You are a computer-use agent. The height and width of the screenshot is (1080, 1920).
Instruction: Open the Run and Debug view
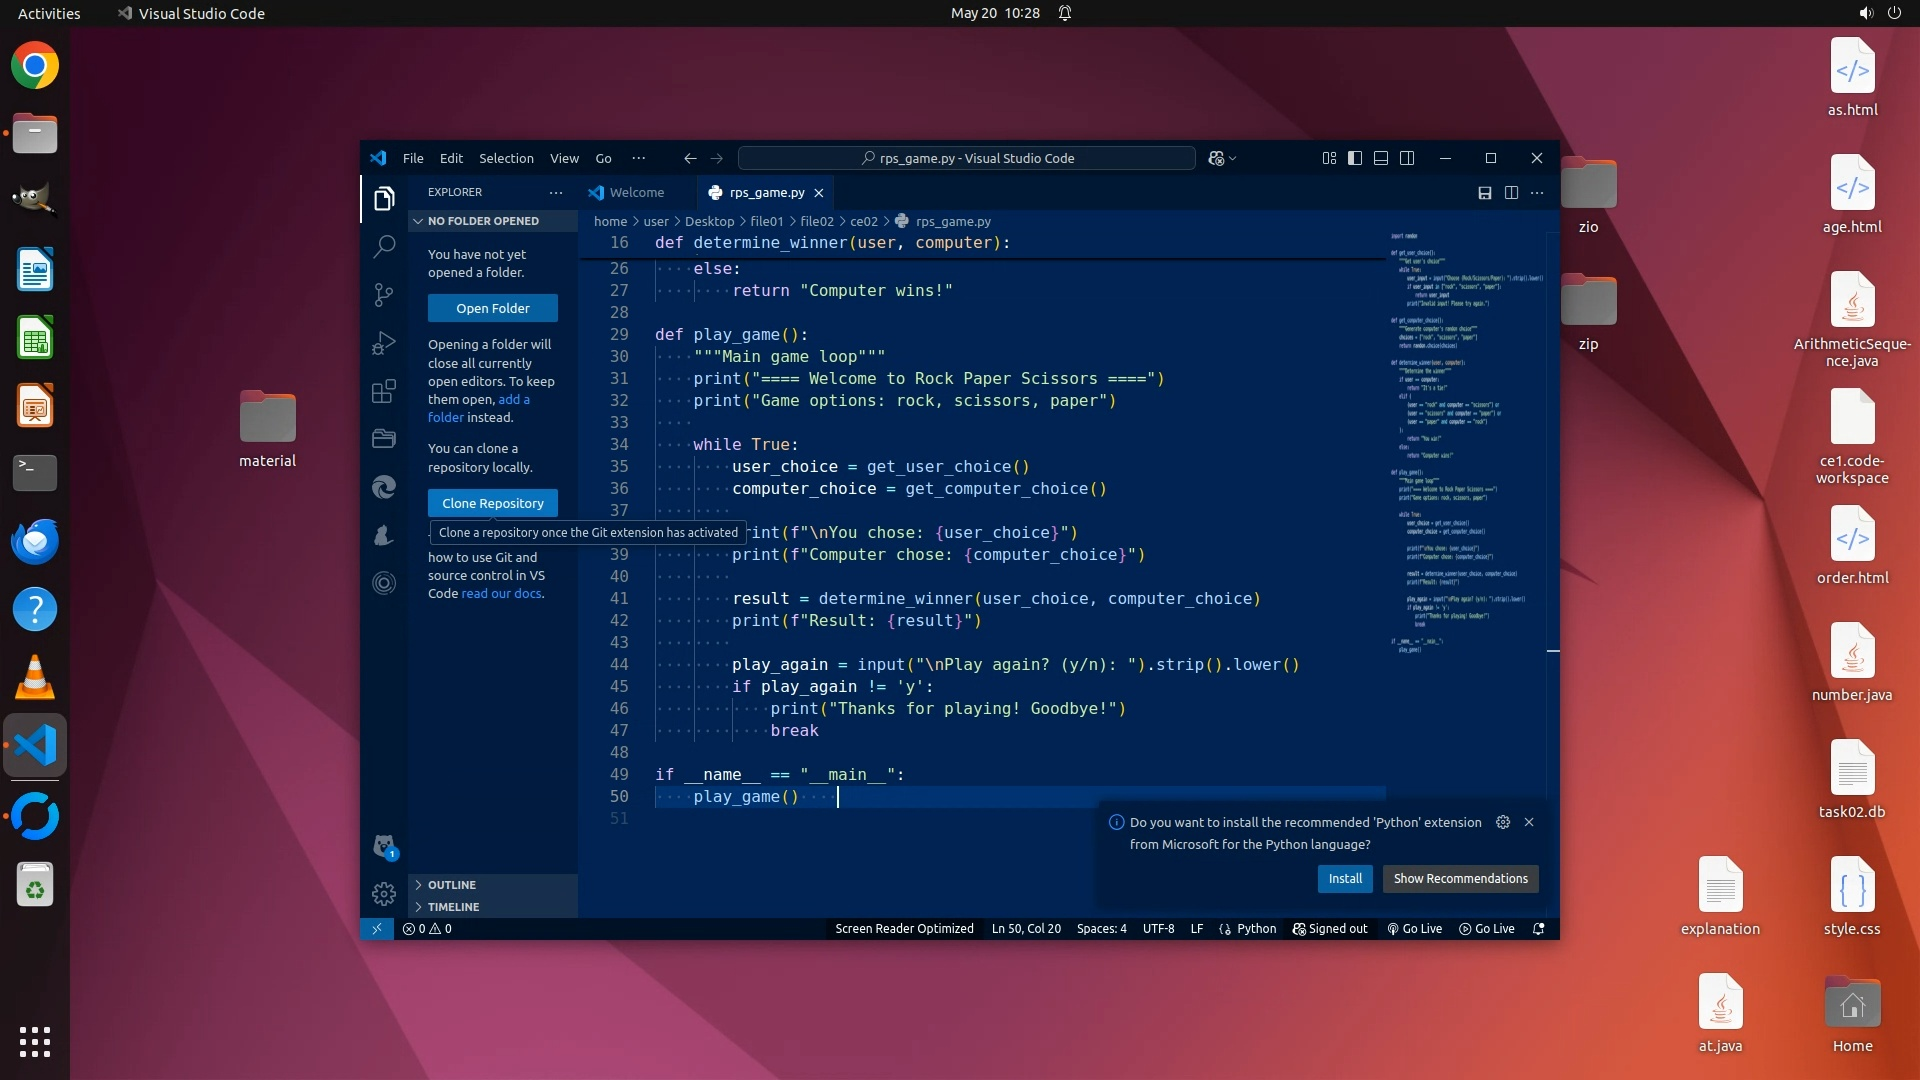(384, 343)
